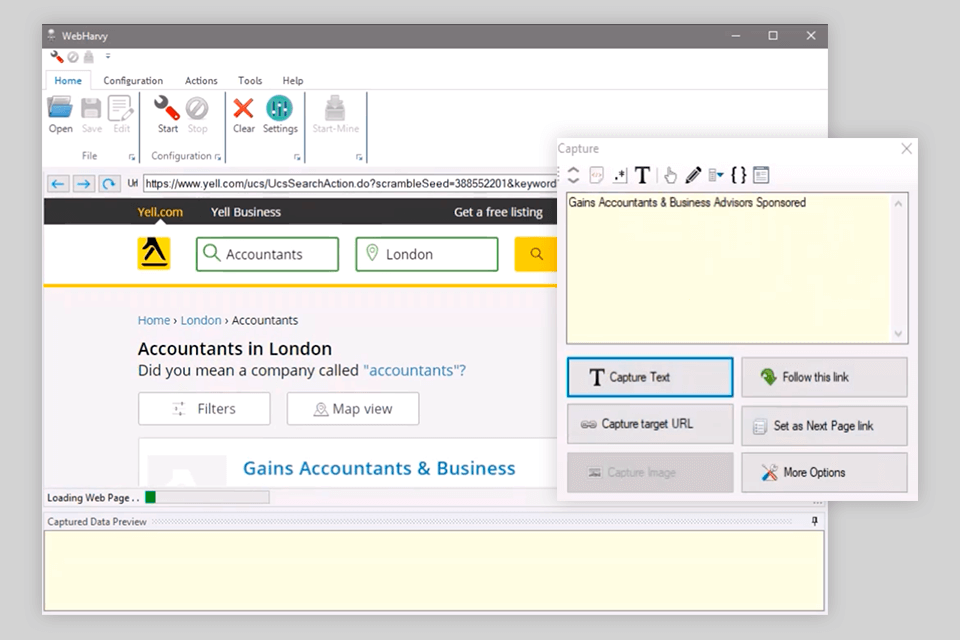
Task: Click the captured text preview area
Action: (729, 268)
